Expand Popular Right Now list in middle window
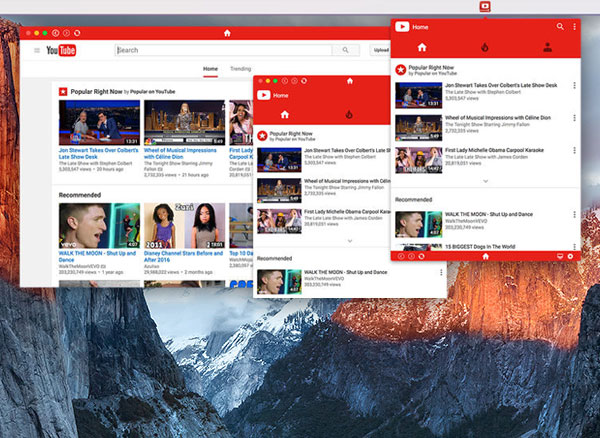The image size is (600, 438). click(x=350, y=241)
